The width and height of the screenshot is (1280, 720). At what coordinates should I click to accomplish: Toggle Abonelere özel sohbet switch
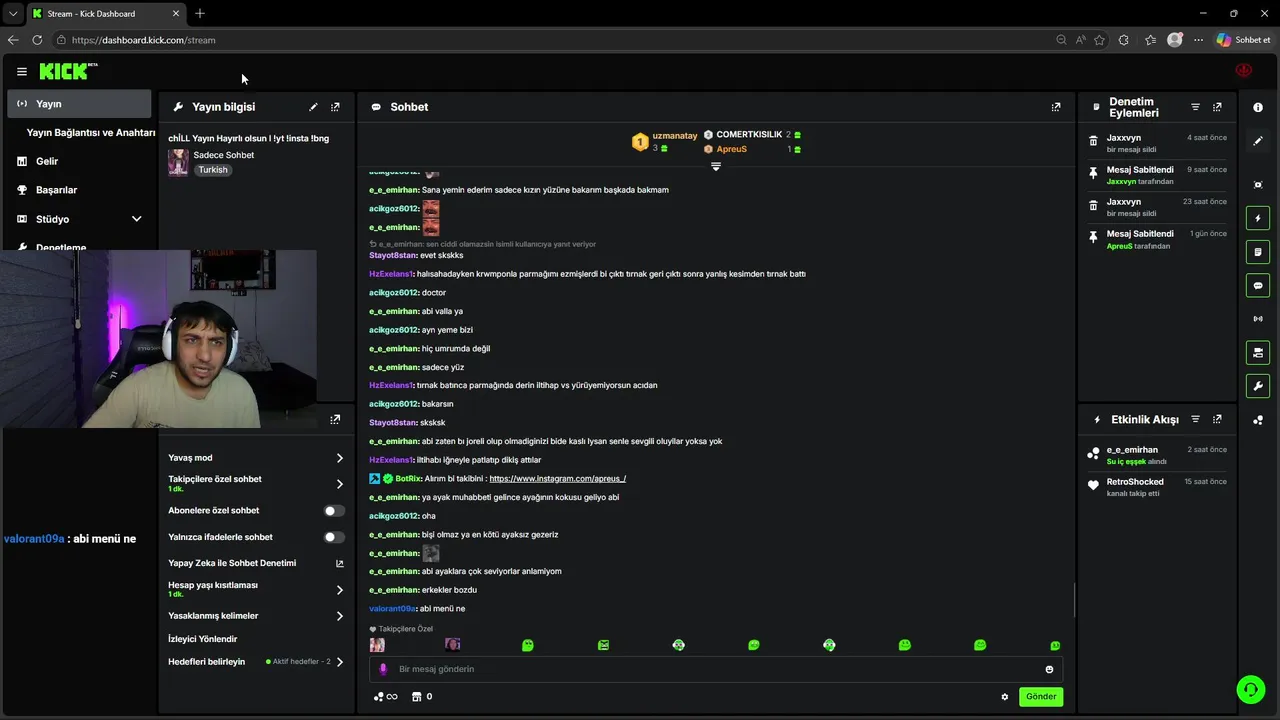[x=334, y=511]
